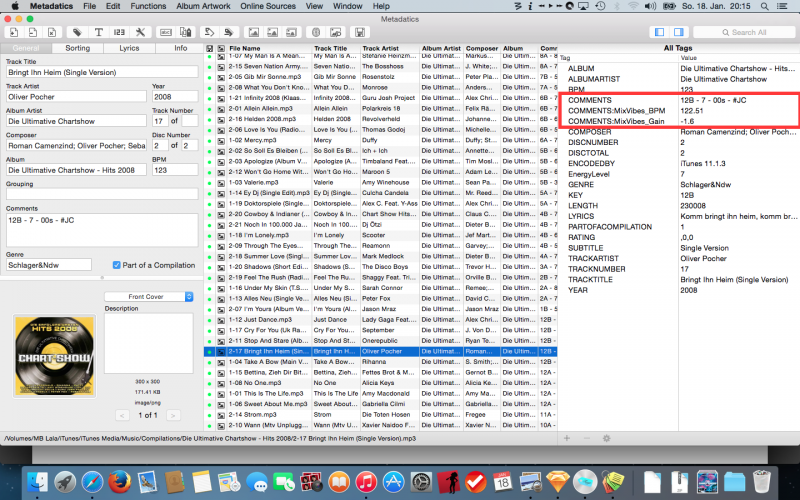This screenshot has width=800, height=500.
Task: Select the file 1-03 Valerie.mp3 row
Action: 380,182
